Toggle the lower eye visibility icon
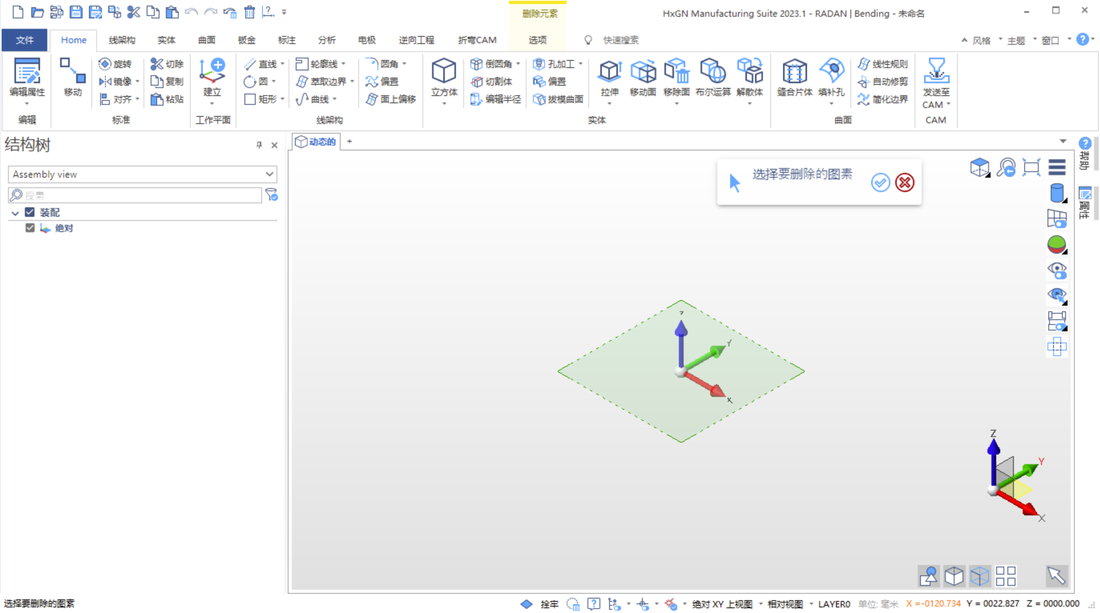This screenshot has width=1100, height=613. (1057, 295)
